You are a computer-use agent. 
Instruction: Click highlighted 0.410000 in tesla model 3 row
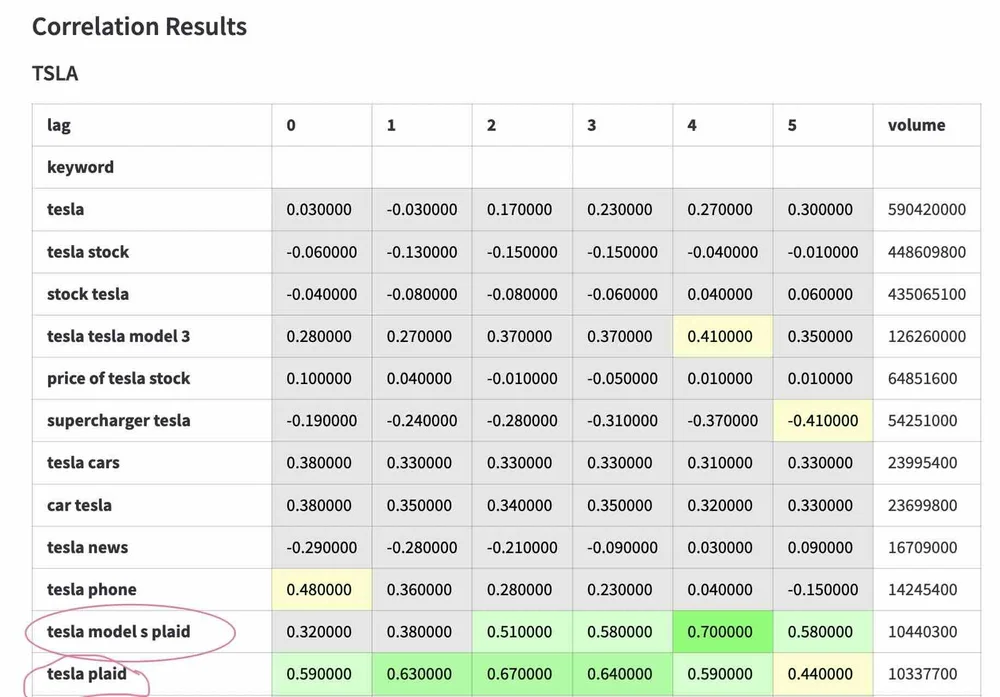723,336
